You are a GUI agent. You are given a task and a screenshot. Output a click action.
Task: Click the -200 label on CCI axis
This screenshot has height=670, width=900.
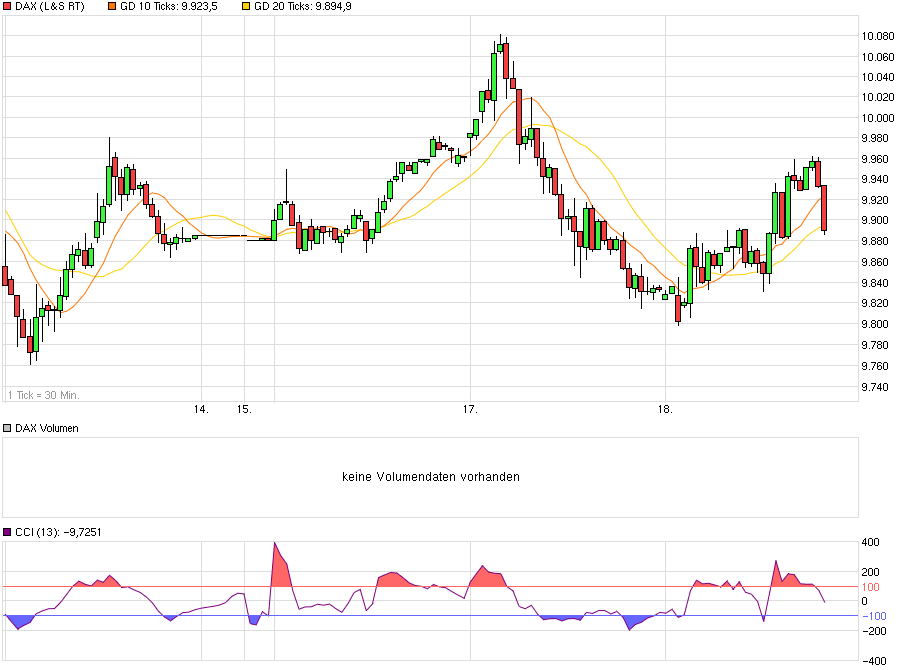874,631
